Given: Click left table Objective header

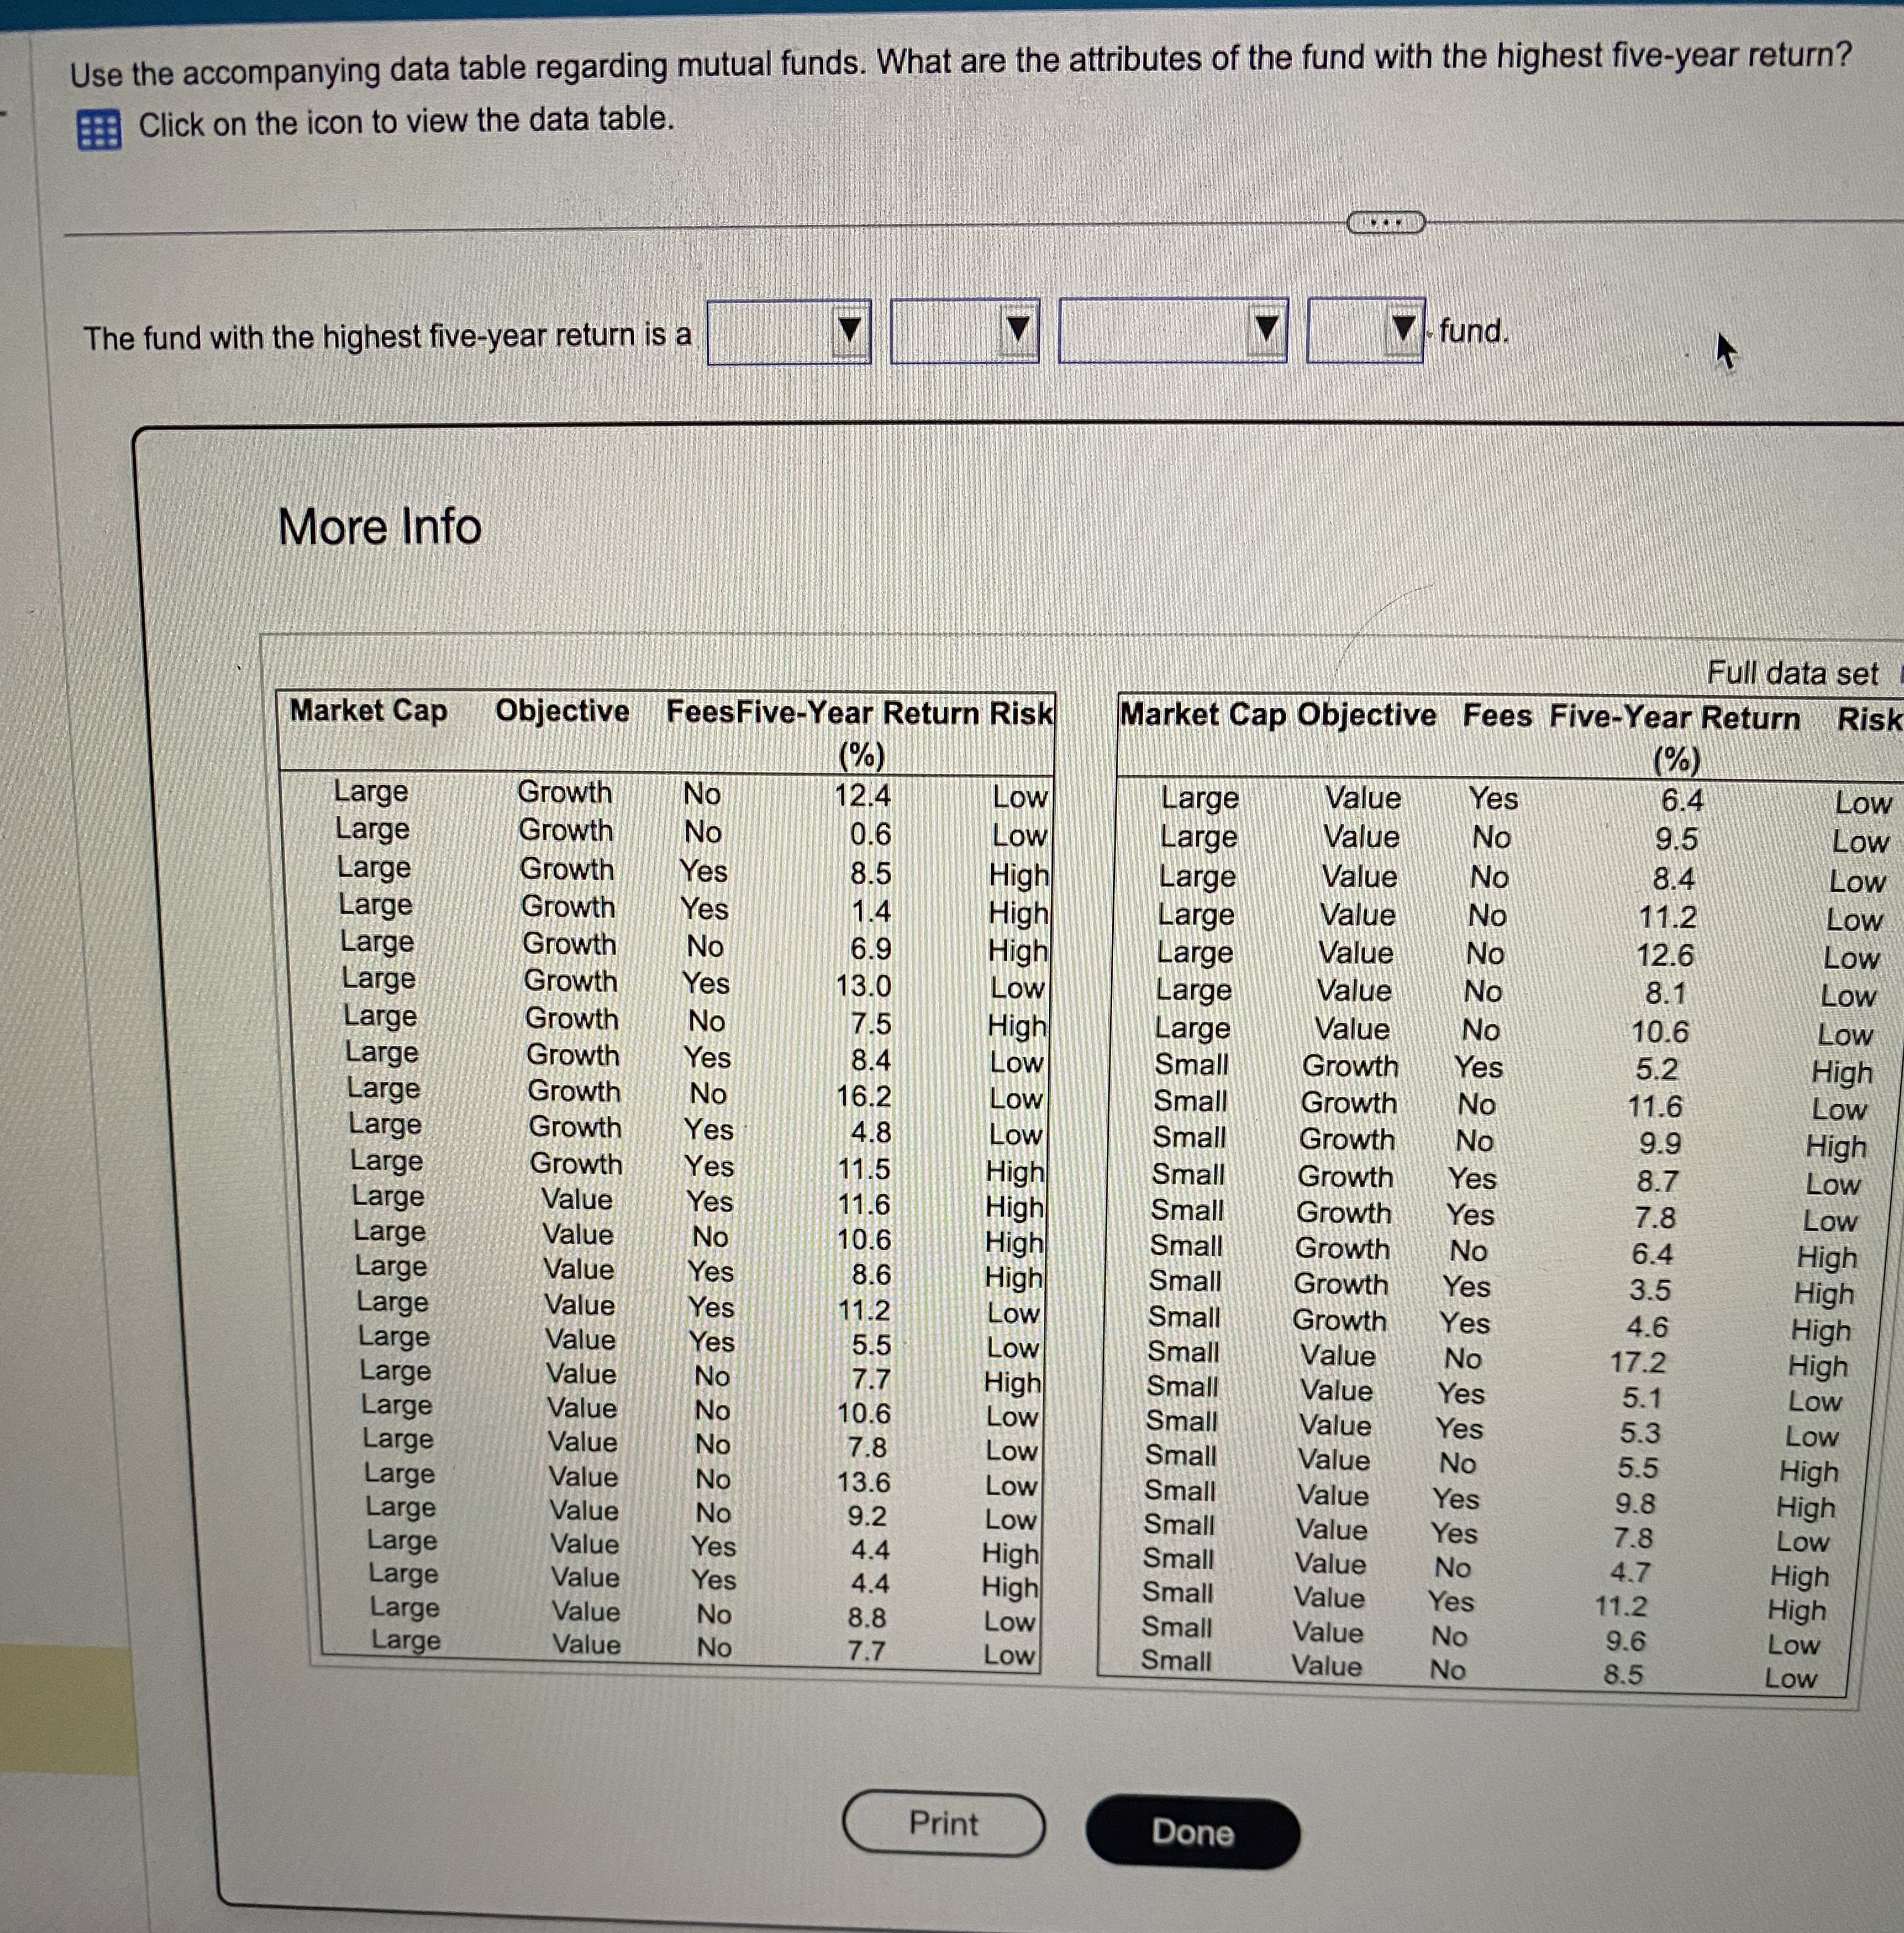Looking at the screenshot, I should [x=562, y=711].
